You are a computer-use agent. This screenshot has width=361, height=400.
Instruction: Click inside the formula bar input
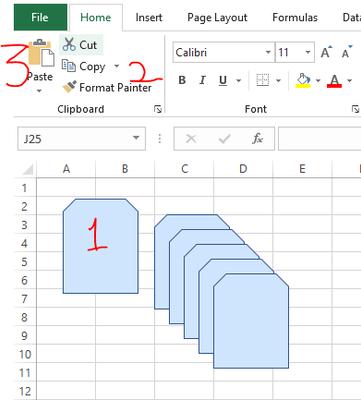tap(319, 138)
